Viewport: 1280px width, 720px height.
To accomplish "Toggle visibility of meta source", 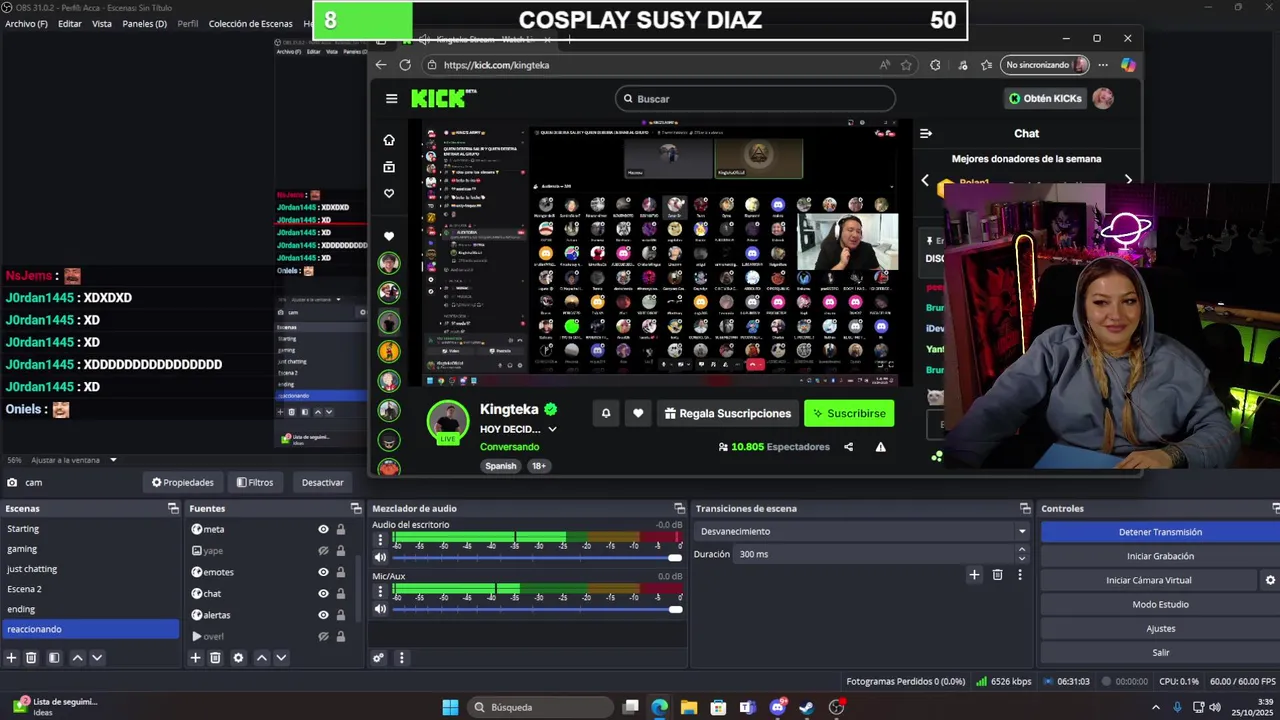I will tap(323, 529).
